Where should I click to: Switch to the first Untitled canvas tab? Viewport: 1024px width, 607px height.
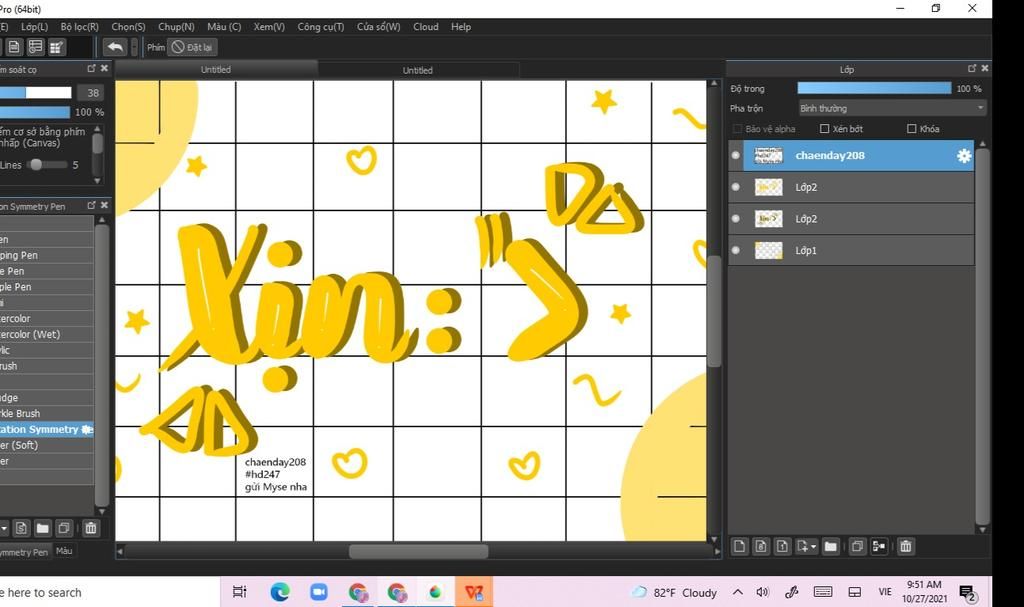tap(216, 70)
